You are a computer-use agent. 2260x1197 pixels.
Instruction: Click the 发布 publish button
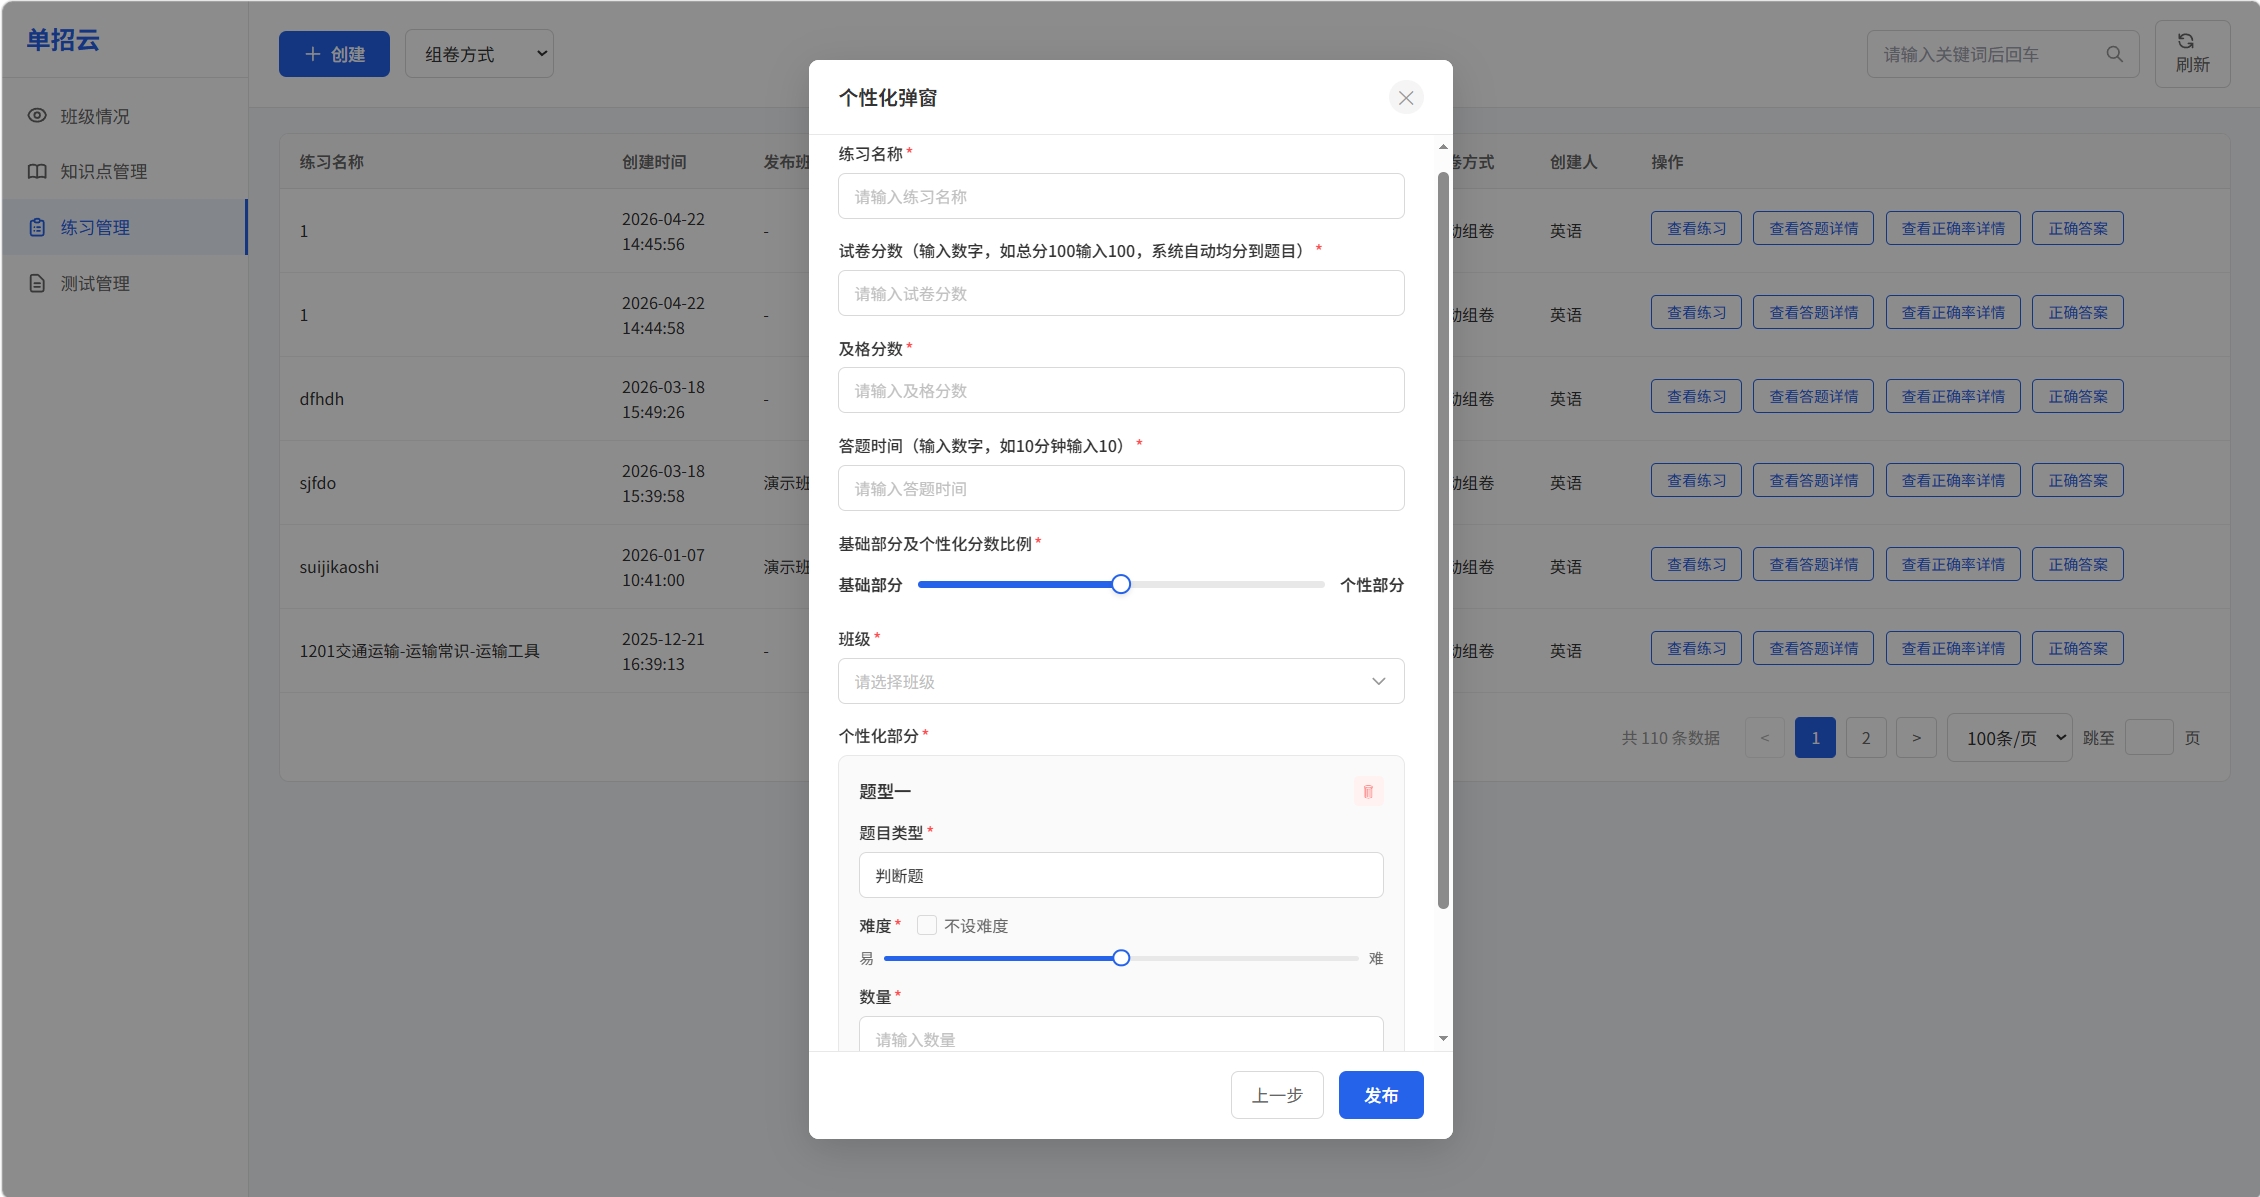point(1381,1095)
